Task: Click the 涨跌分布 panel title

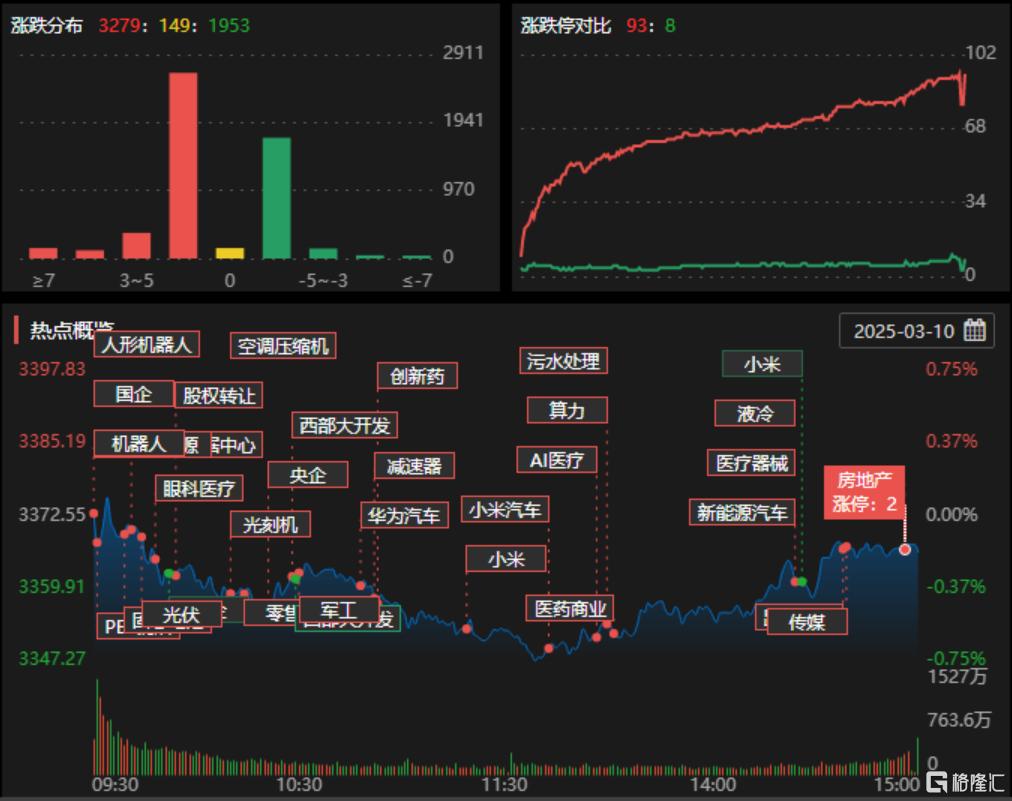Action: click(46, 25)
